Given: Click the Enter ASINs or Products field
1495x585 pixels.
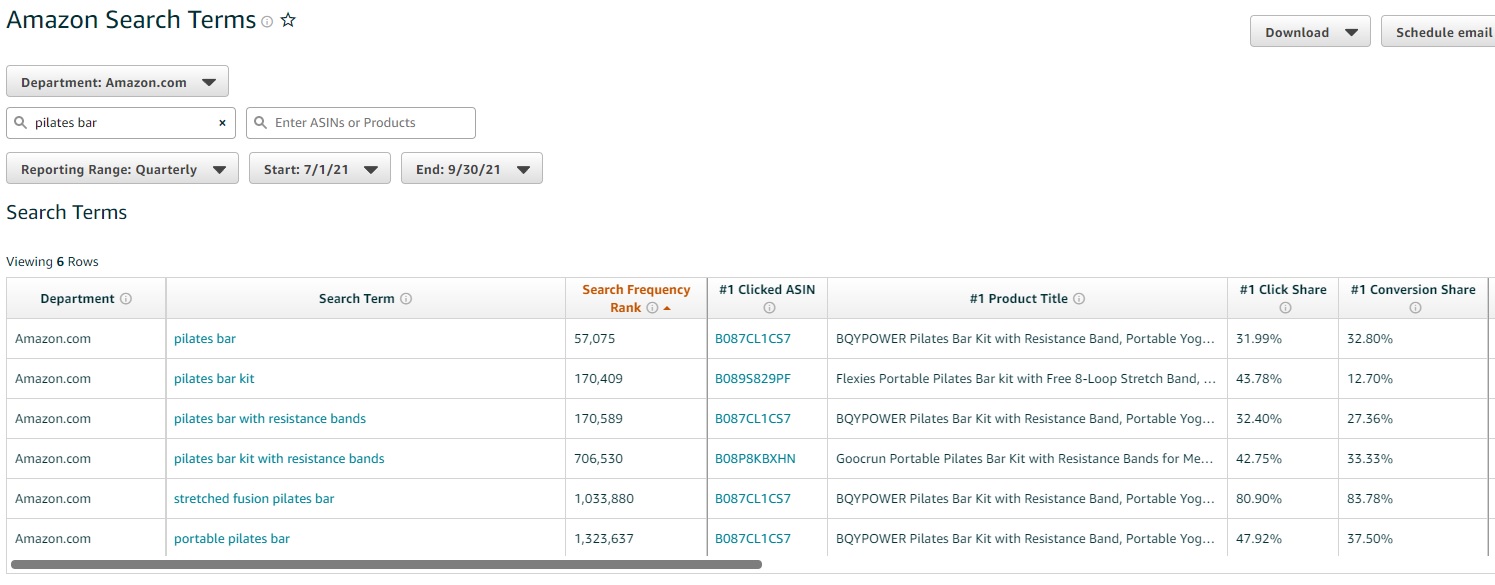Looking at the screenshot, I should pyautogui.click(x=361, y=123).
